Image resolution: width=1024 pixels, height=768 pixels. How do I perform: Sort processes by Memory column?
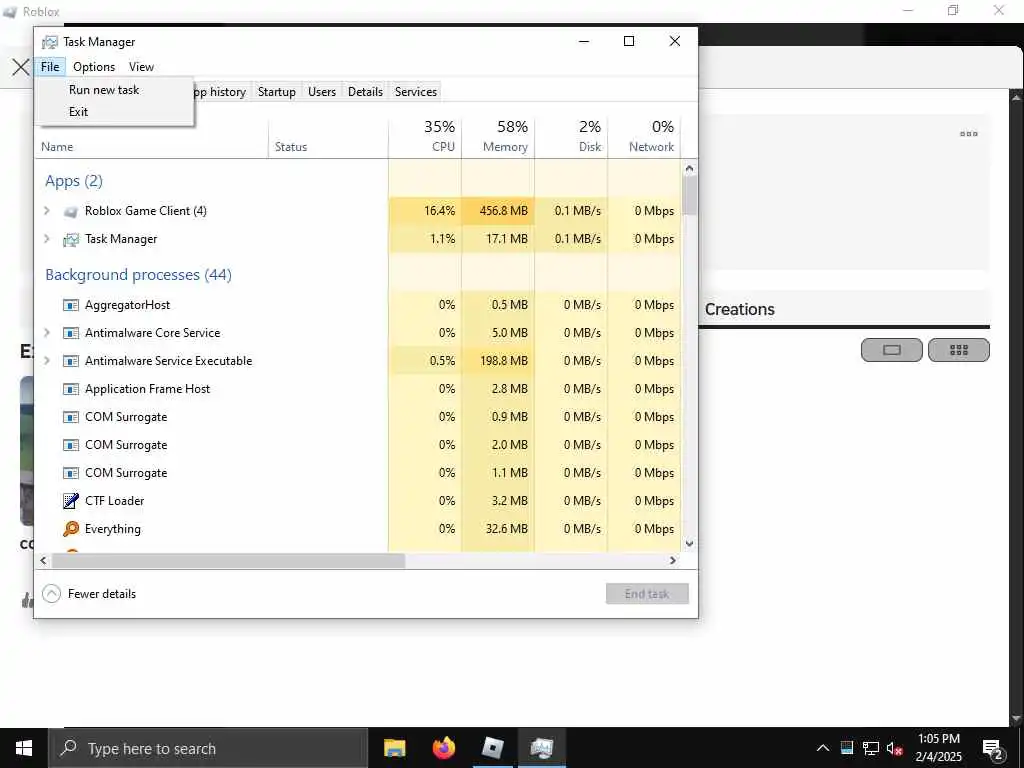click(x=498, y=136)
